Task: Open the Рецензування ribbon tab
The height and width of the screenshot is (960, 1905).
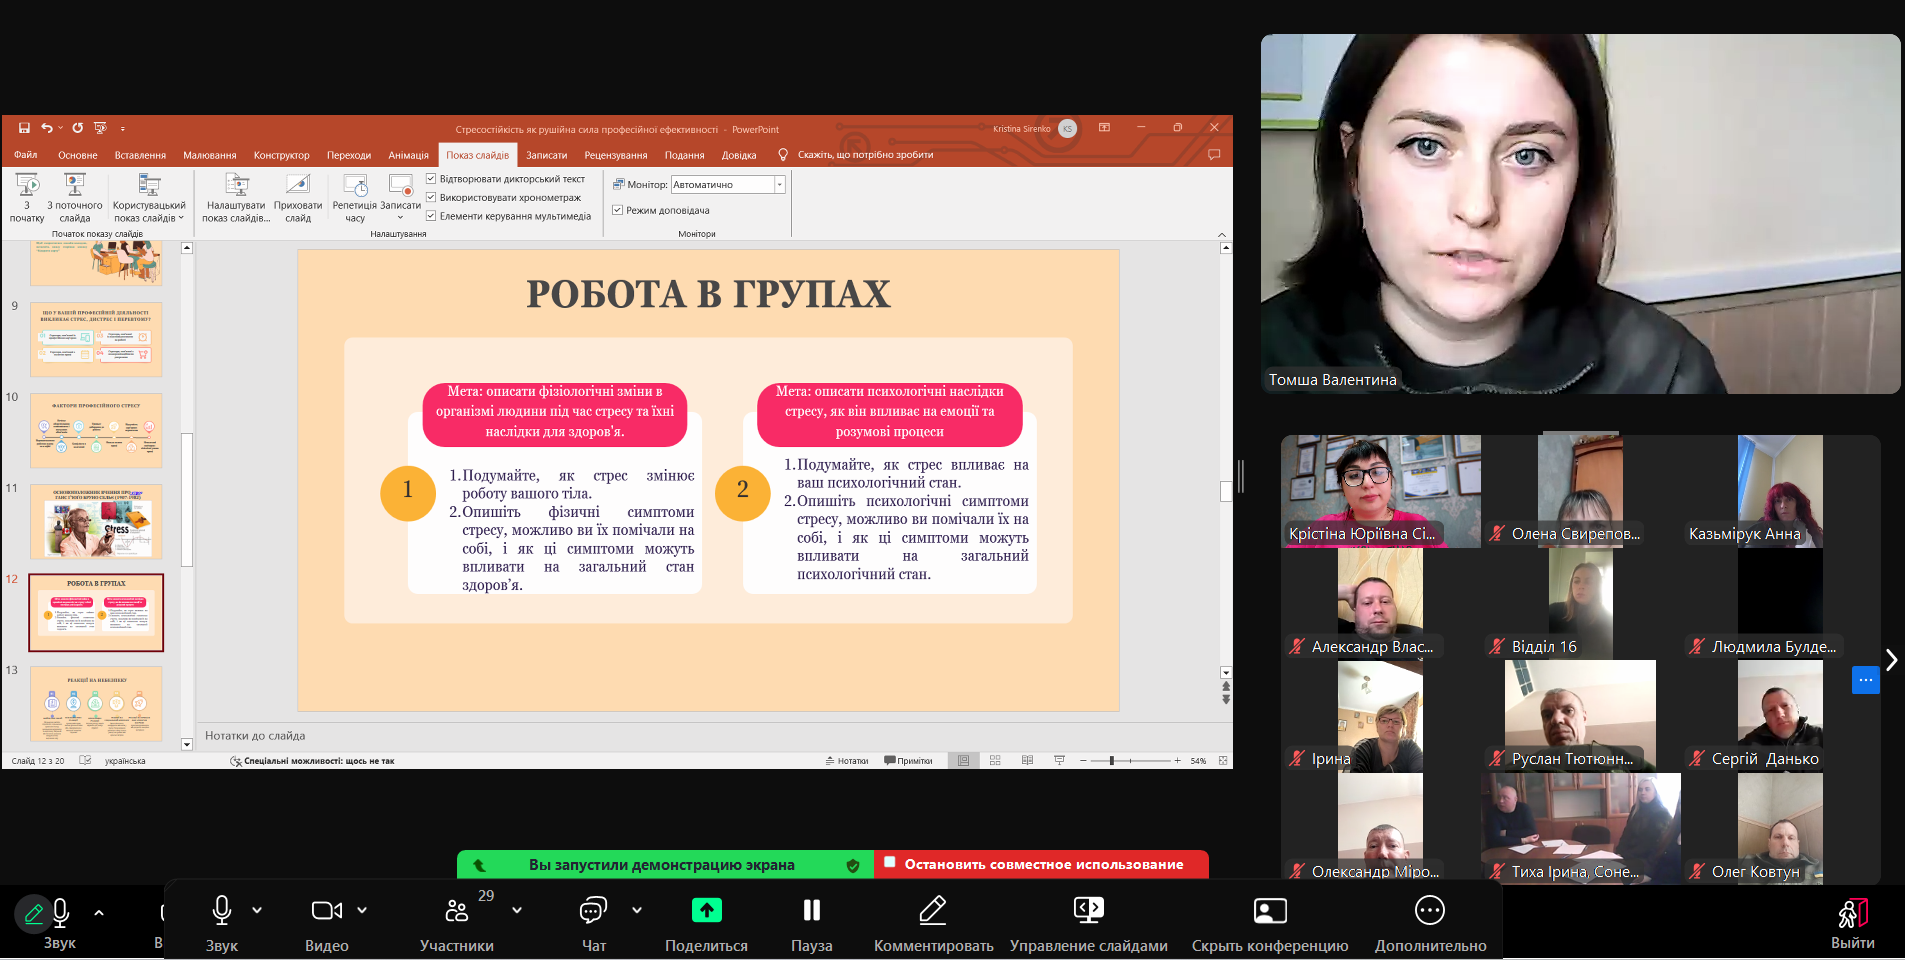Action: tap(615, 155)
